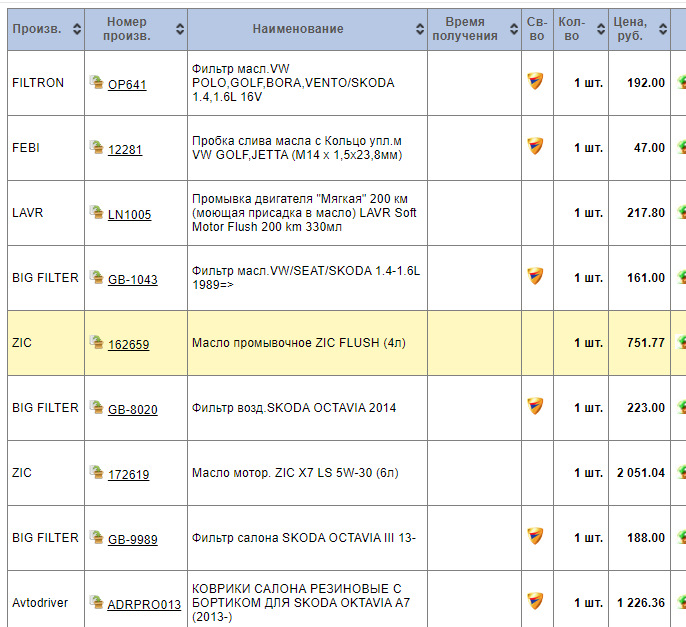Click the price 188.00 cell

(x=639, y=538)
